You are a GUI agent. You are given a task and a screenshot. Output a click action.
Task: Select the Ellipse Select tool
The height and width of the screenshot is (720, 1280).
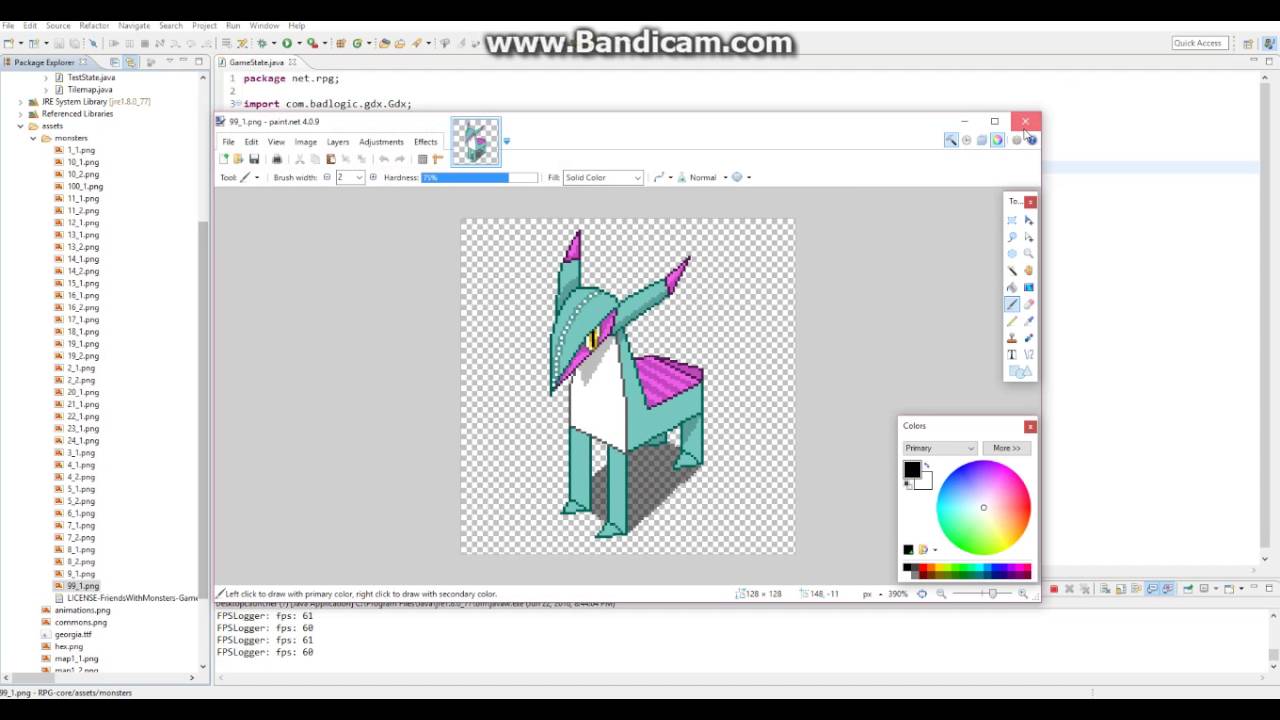1012,254
